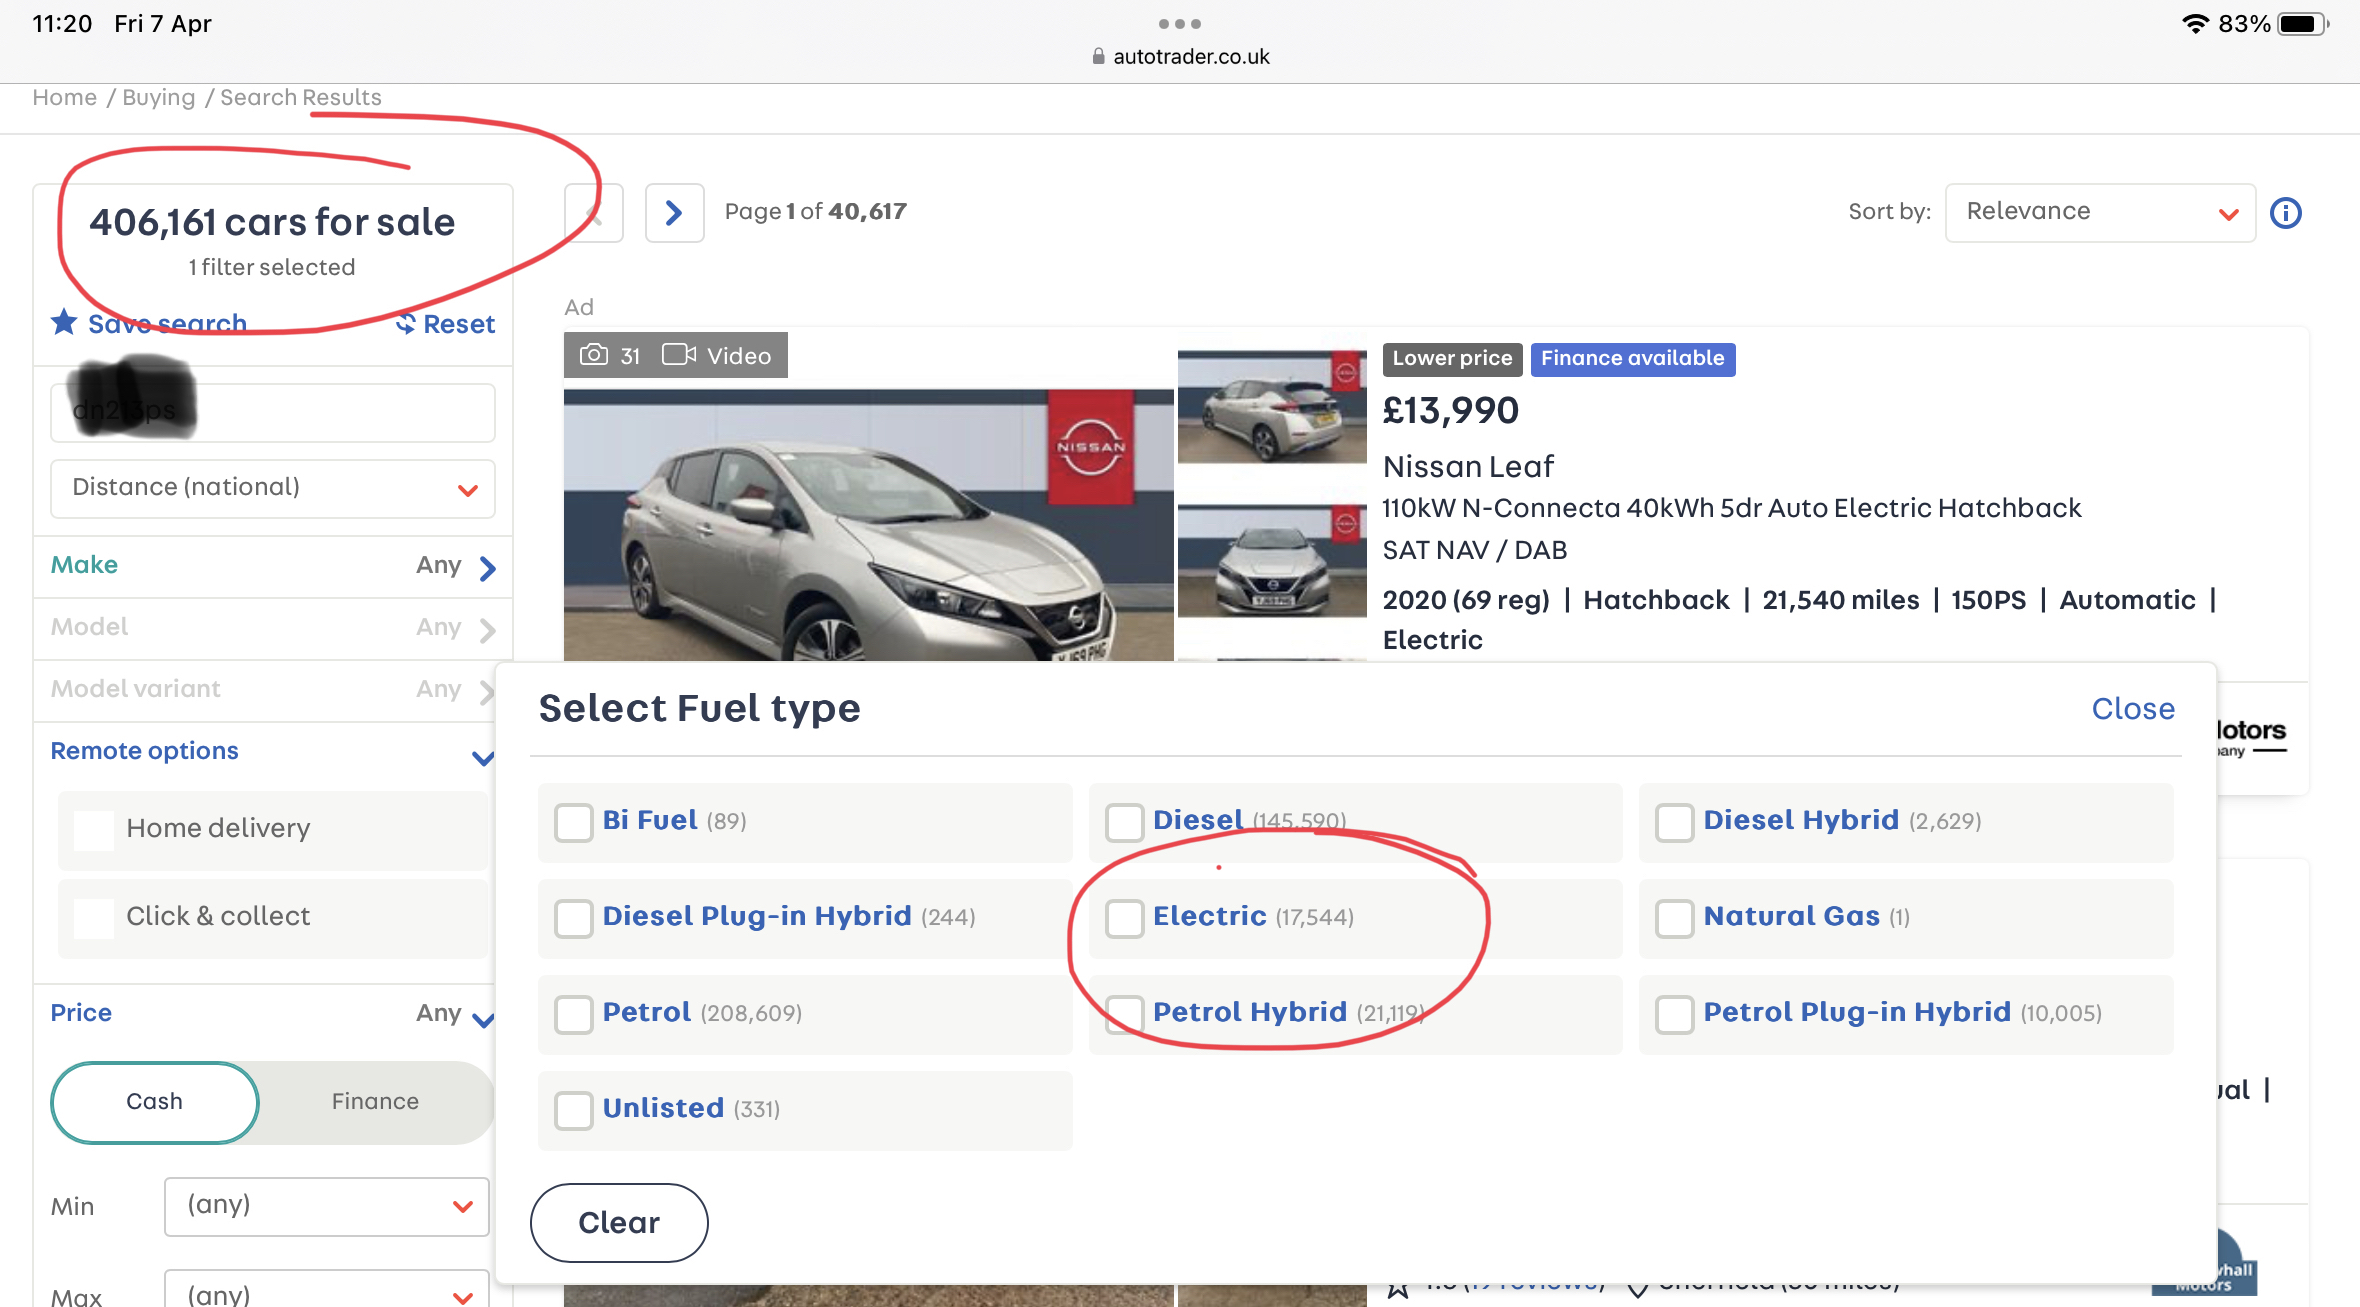Image resolution: width=2360 pixels, height=1307 pixels.
Task: Switch to the Finance price tab
Action: [x=375, y=1102]
